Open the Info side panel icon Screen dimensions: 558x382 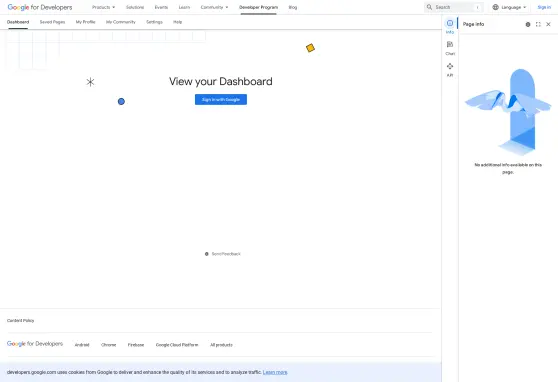450,23
